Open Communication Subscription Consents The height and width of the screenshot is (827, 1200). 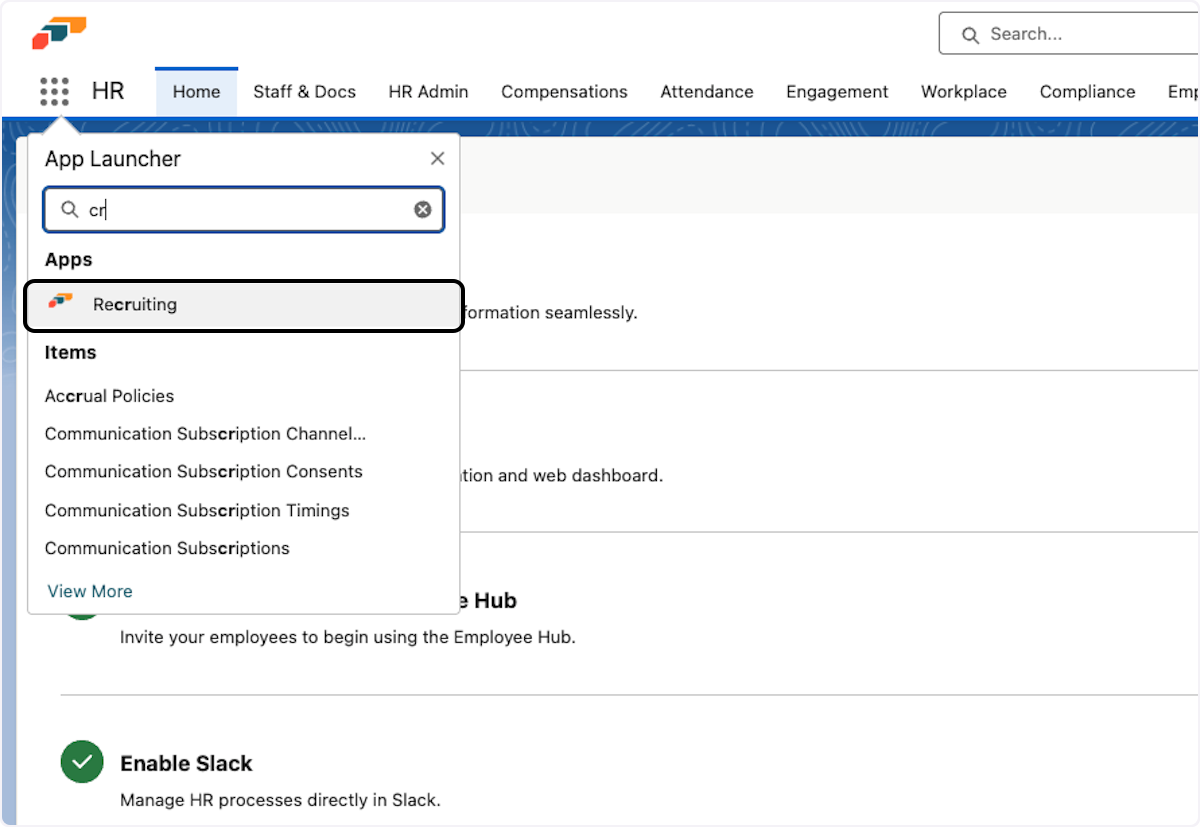click(203, 472)
